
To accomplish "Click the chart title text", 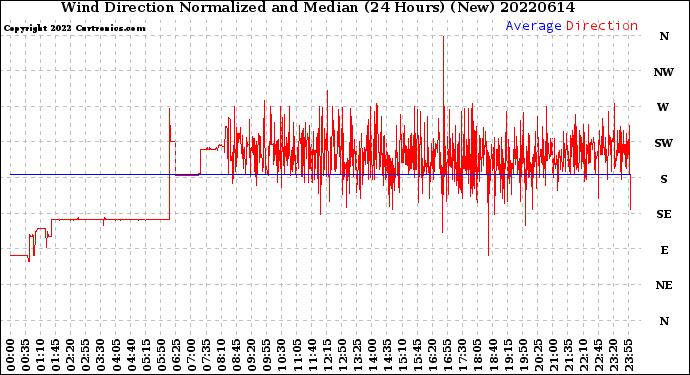I will (x=318, y=7).
